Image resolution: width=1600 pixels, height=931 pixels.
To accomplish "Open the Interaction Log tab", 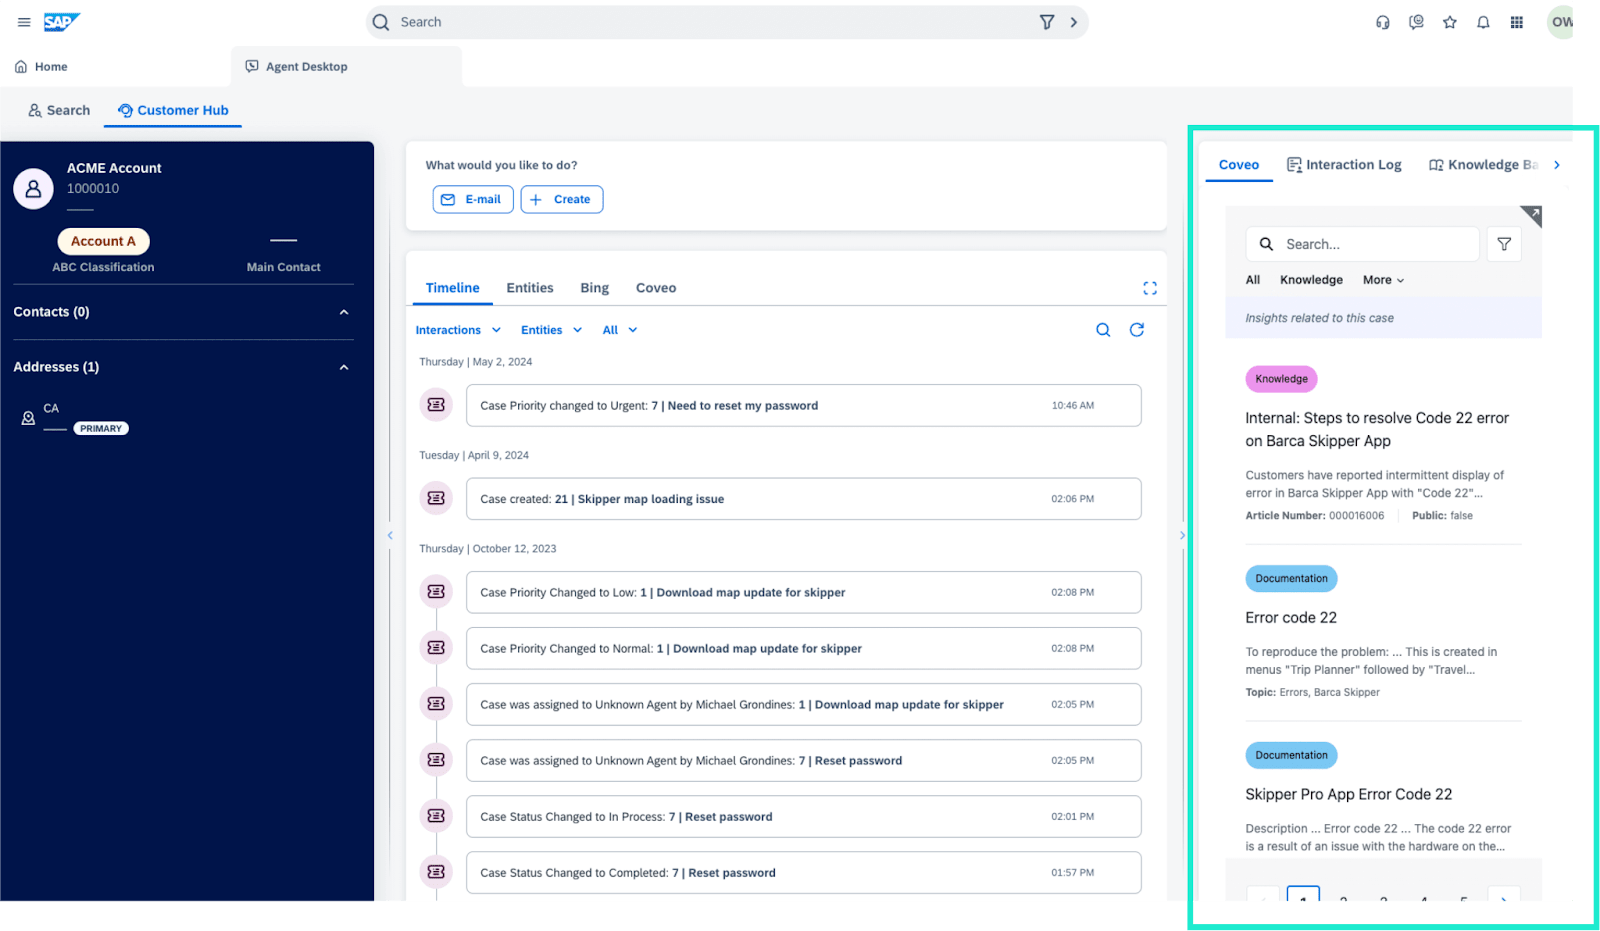I will [1344, 165].
